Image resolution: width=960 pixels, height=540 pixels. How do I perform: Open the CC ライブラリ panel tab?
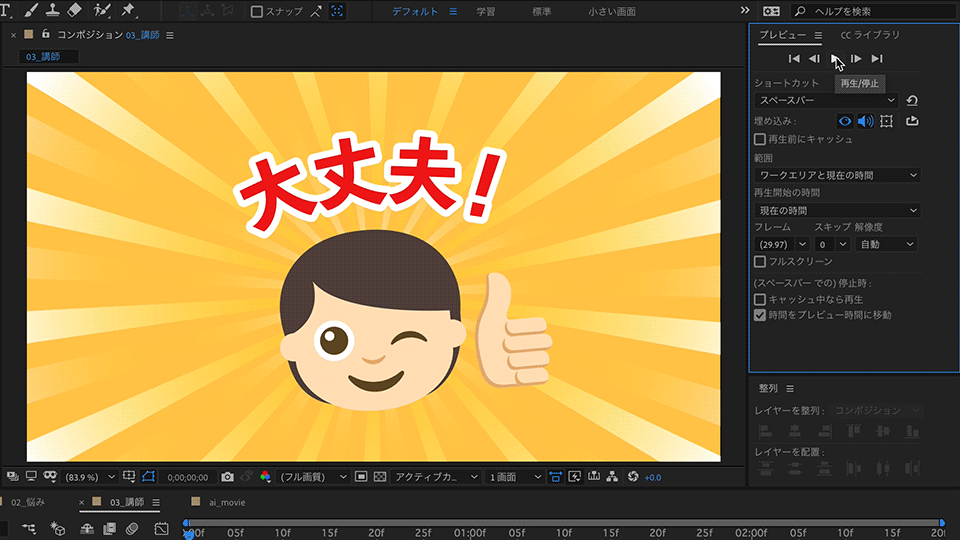point(870,35)
